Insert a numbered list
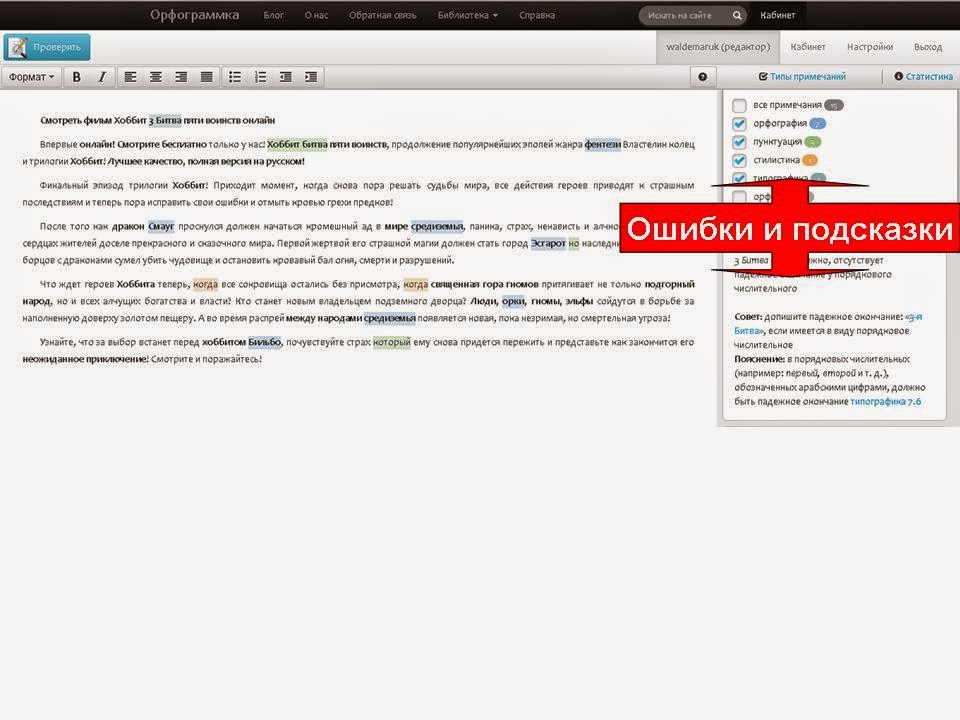 click(260, 77)
